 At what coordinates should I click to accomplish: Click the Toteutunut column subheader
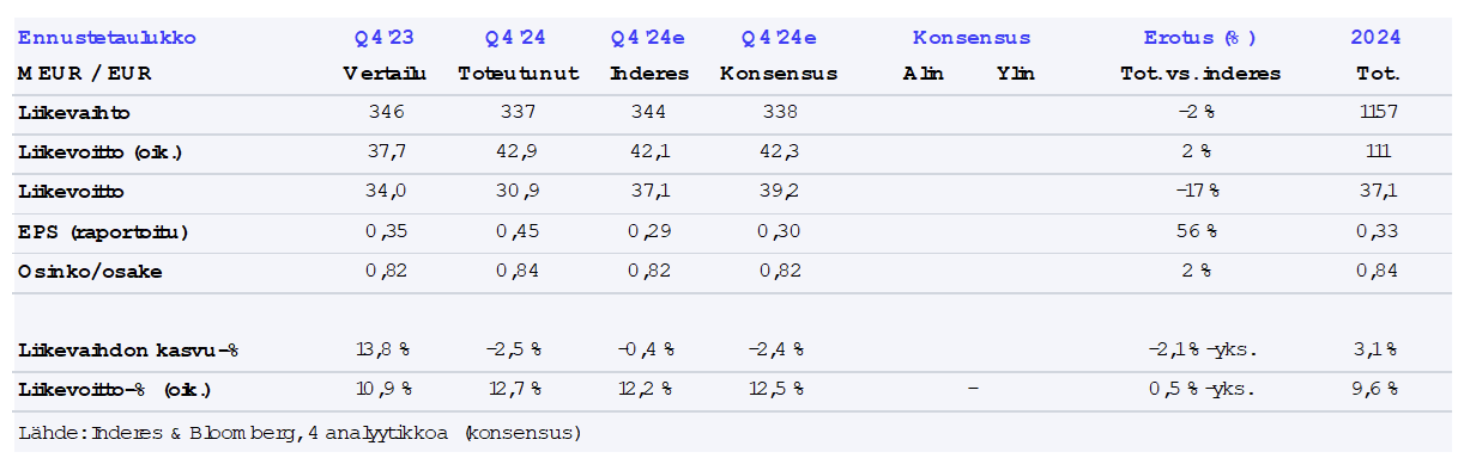518,73
